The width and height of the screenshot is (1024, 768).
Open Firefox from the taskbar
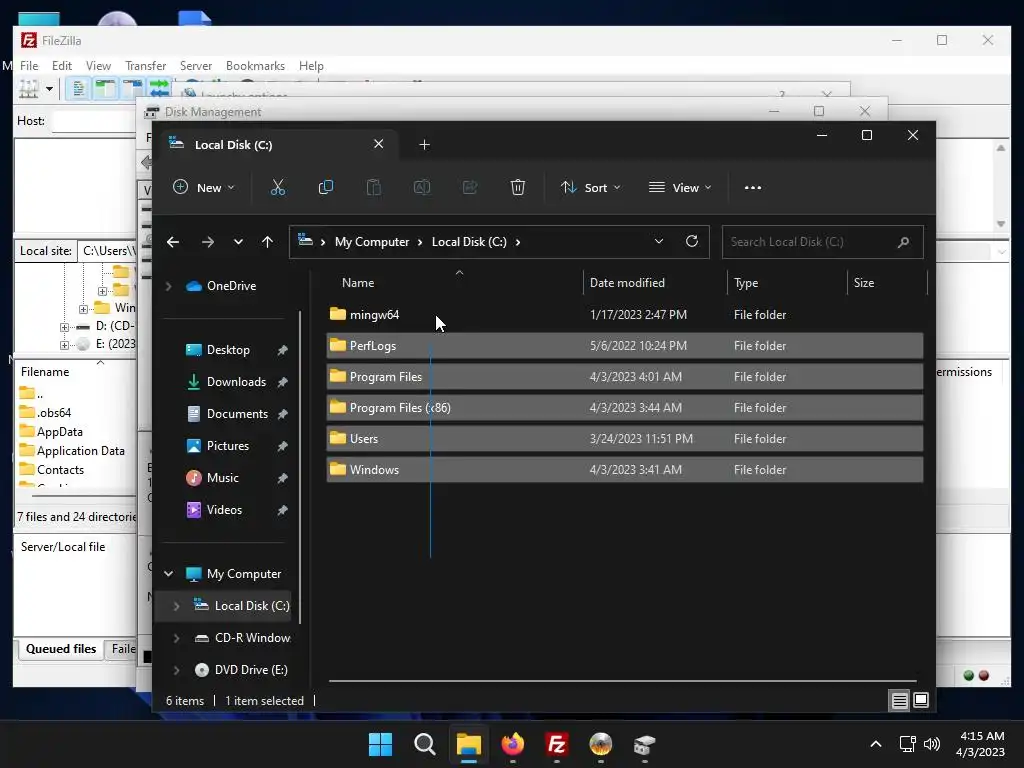(x=513, y=744)
